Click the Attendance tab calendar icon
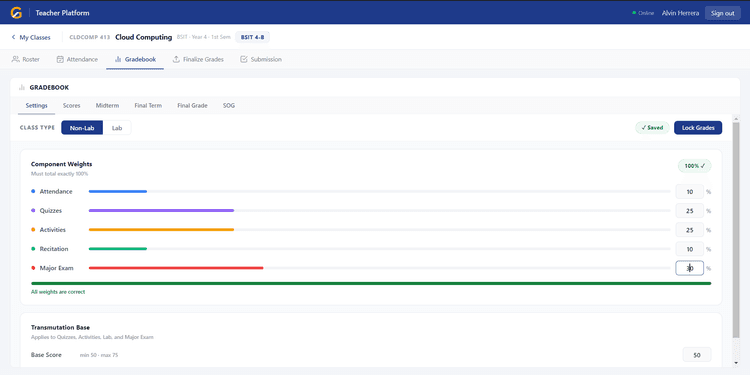 point(60,59)
